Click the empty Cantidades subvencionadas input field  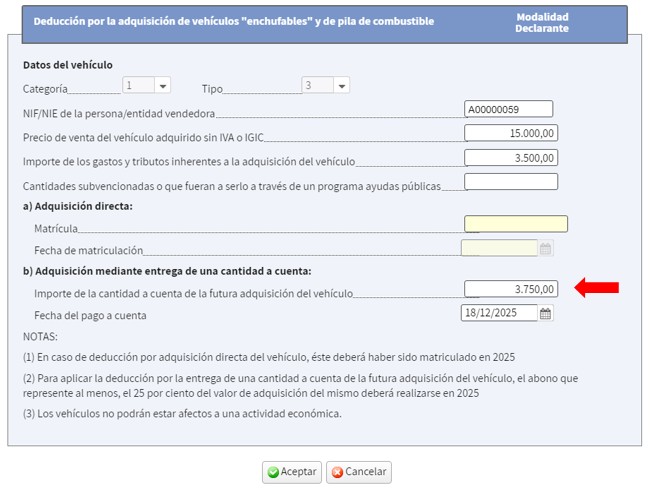[511, 181]
